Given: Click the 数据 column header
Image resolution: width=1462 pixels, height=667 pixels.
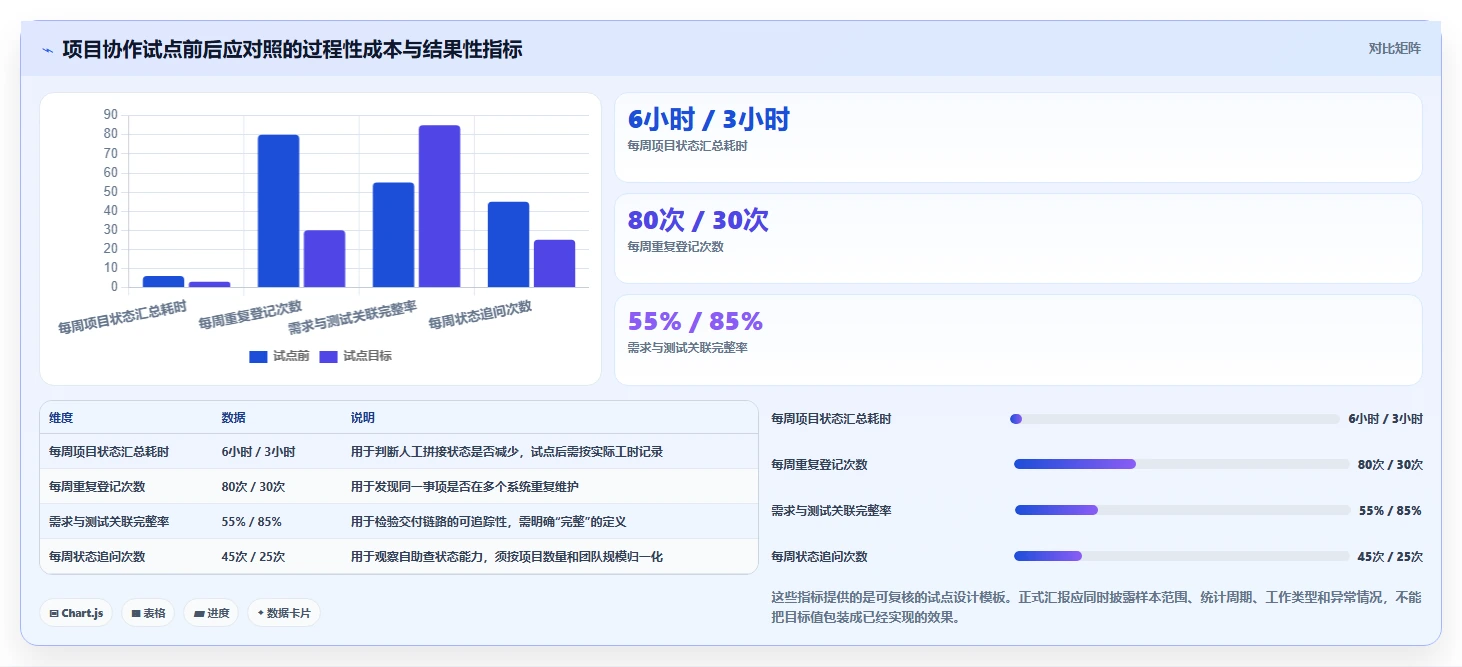Looking at the screenshot, I should [233, 418].
